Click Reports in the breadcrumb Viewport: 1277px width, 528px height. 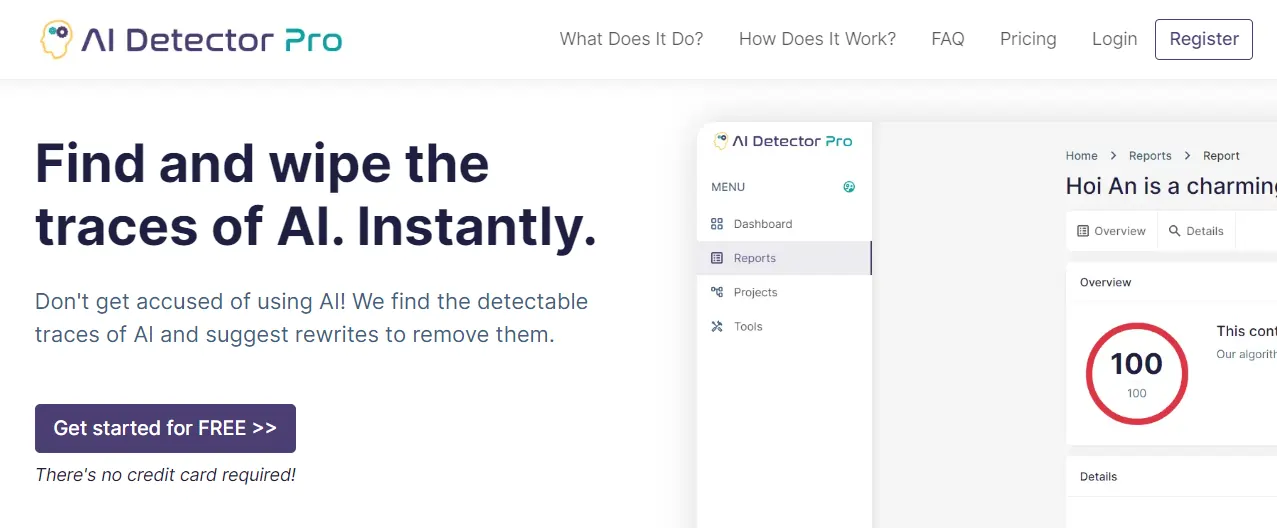pyautogui.click(x=1150, y=156)
